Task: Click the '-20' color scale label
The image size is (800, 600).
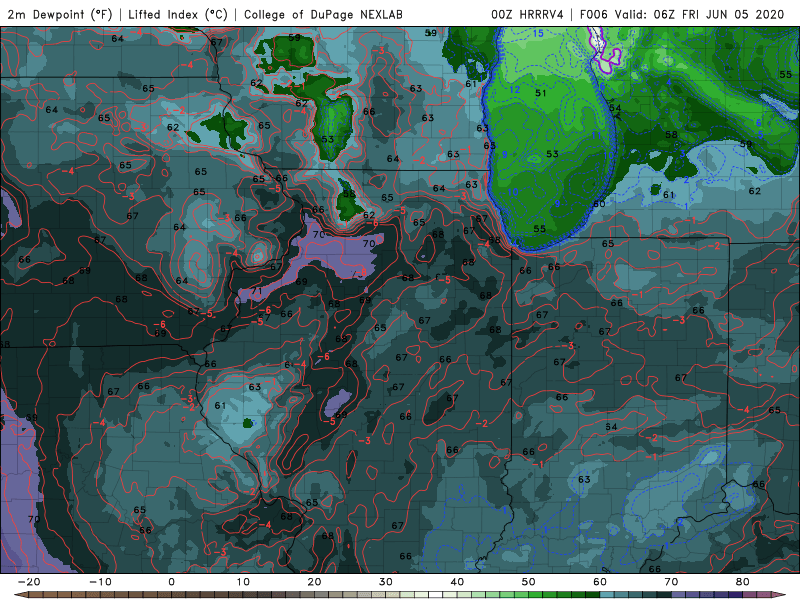Action: (x=29, y=582)
